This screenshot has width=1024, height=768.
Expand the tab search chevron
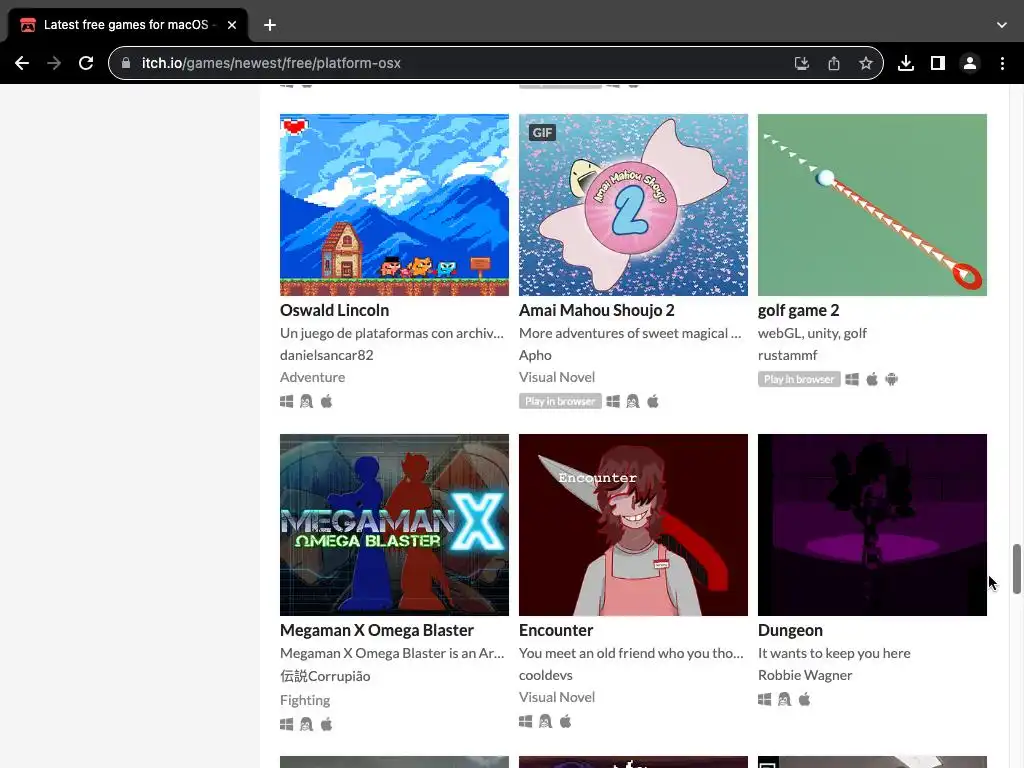tap(1001, 25)
